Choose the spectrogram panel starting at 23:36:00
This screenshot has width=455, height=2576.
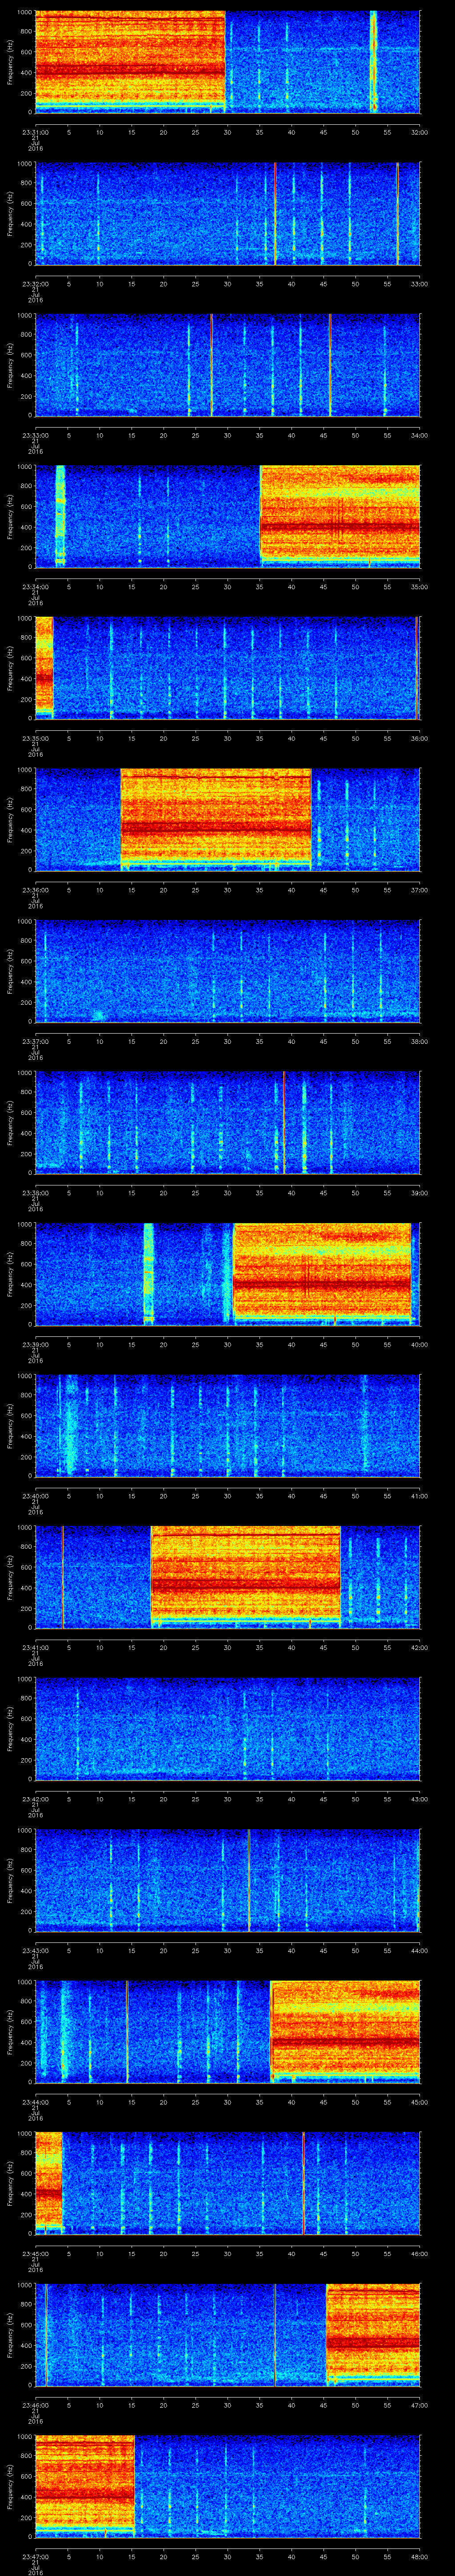pyautogui.click(x=227, y=819)
